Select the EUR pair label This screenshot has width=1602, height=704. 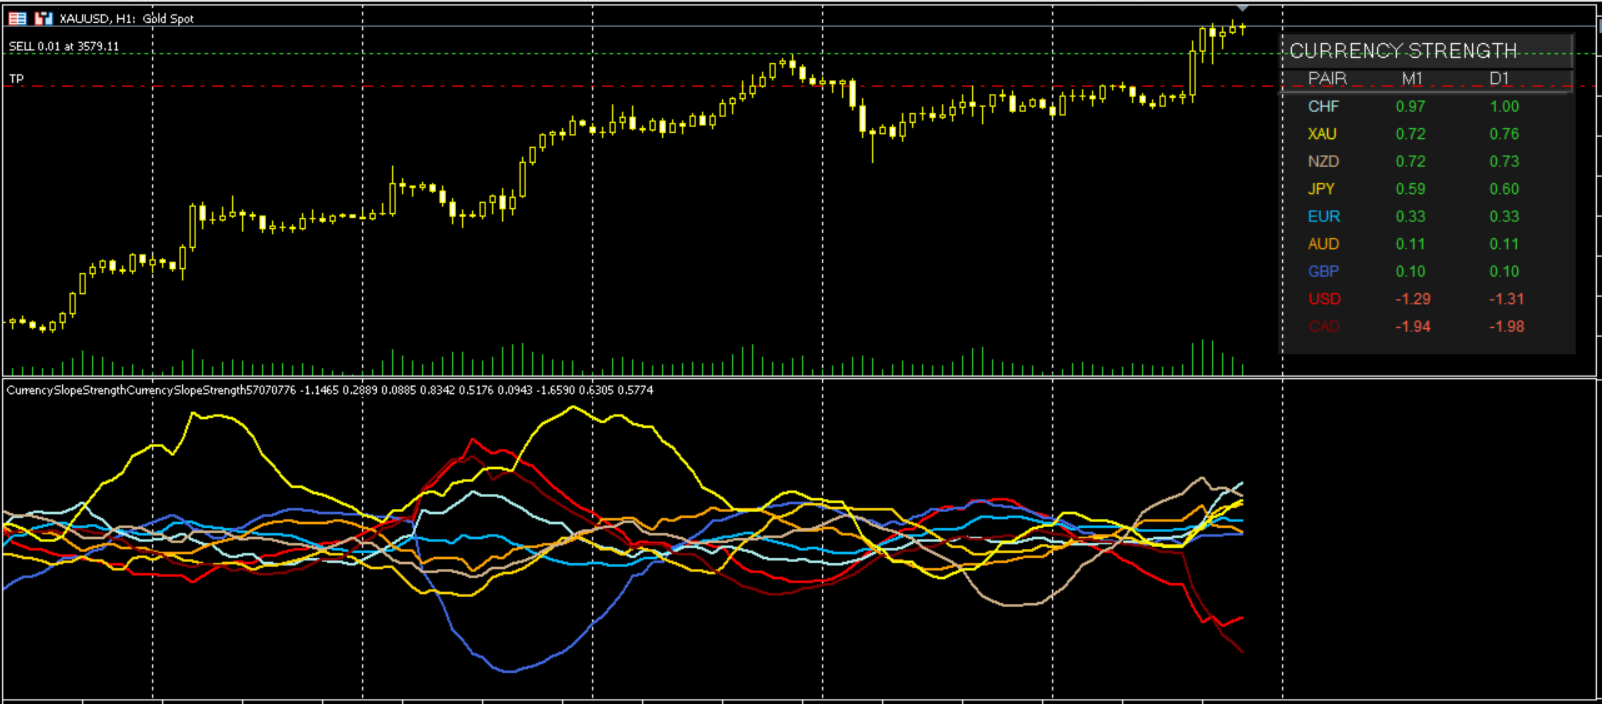(1324, 216)
